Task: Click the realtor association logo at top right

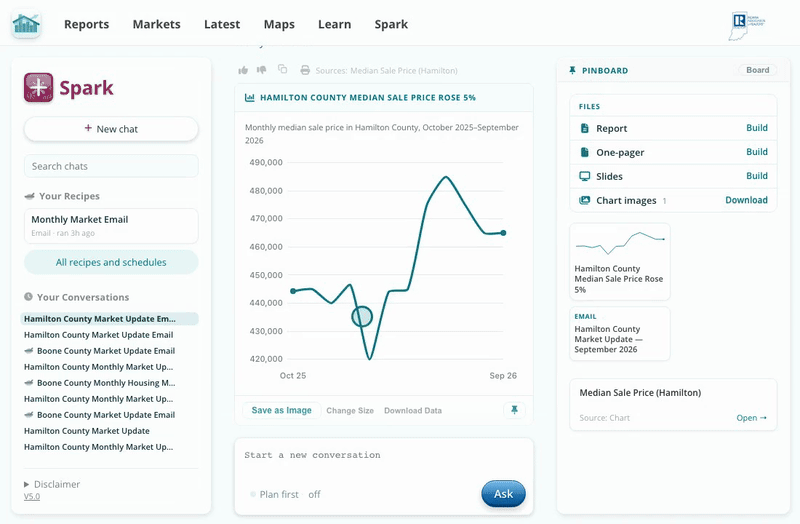Action: [x=746, y=26]
